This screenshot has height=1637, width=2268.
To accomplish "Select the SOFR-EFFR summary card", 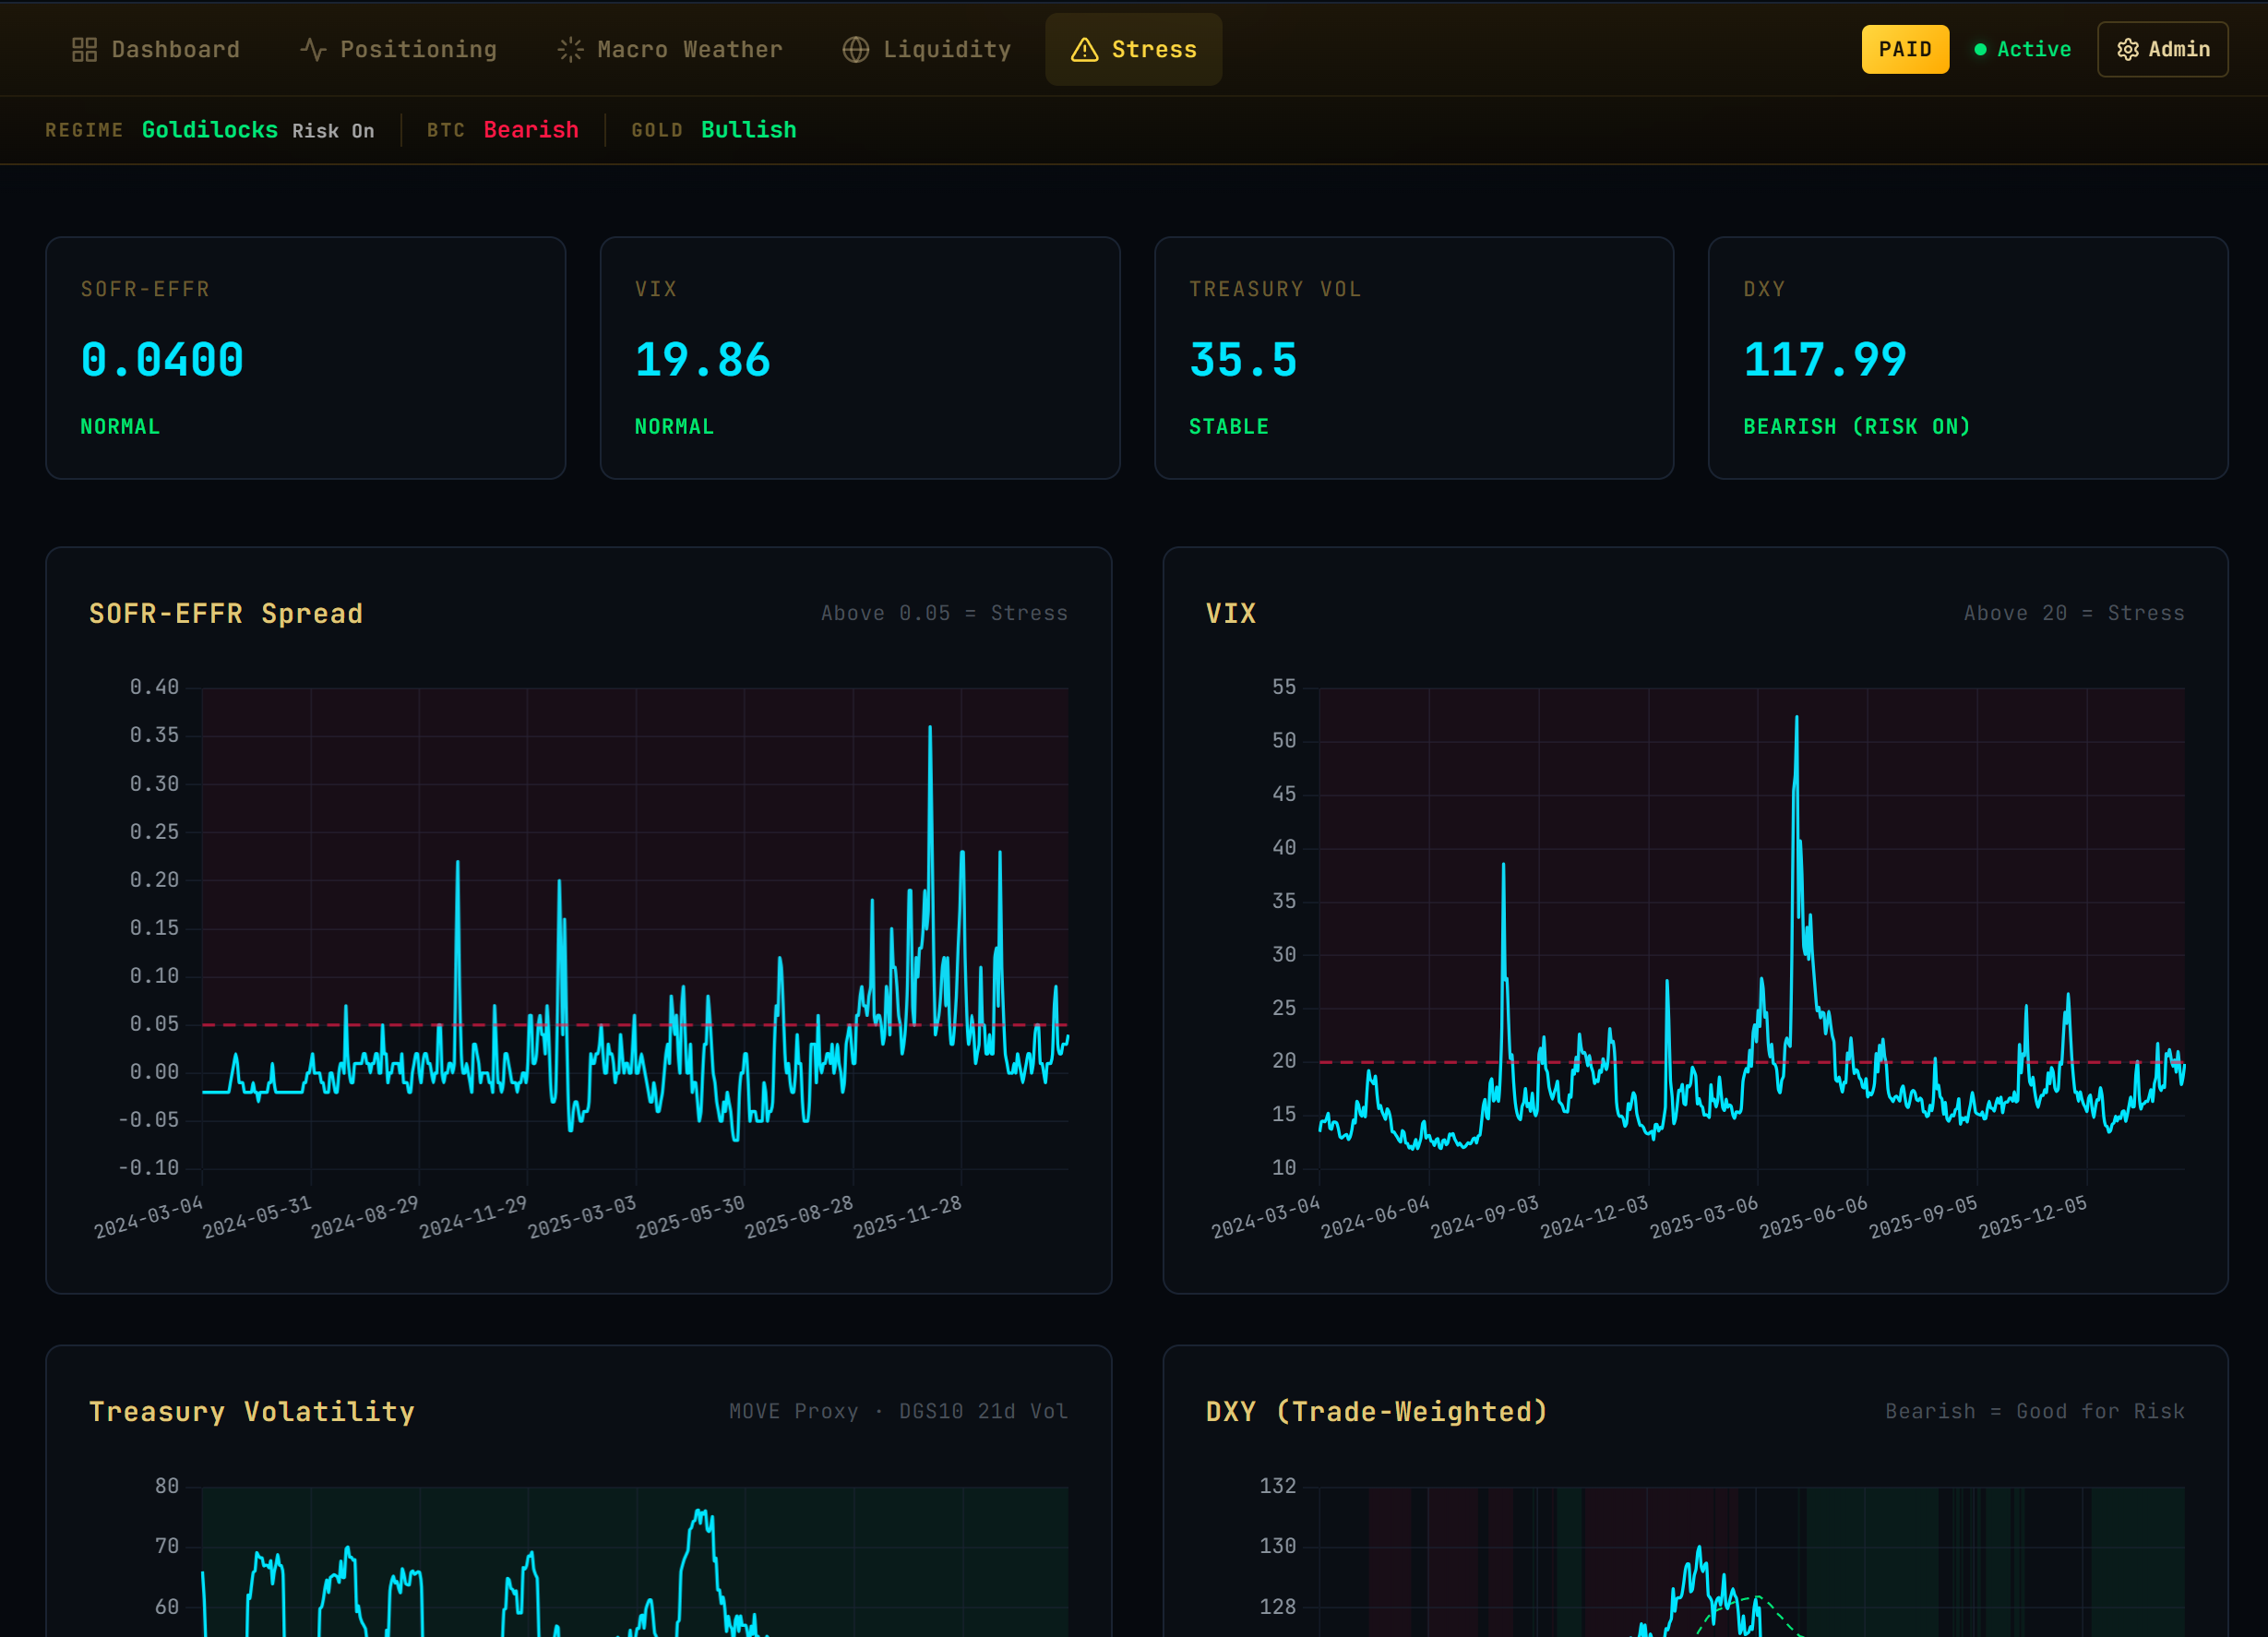I will (306, 358).
